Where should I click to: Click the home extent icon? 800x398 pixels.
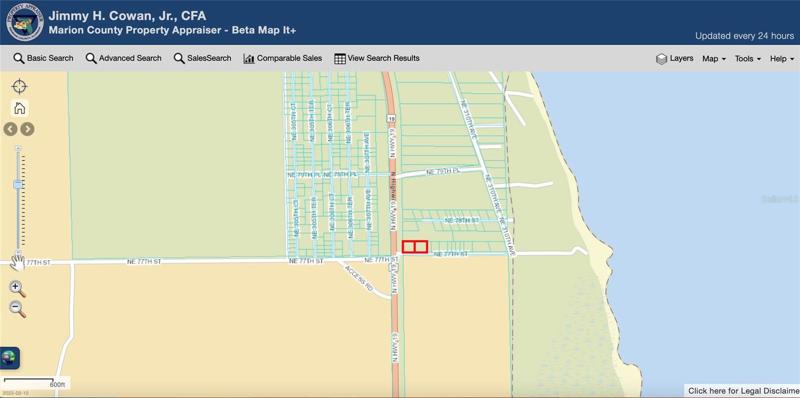coord(19,108)
